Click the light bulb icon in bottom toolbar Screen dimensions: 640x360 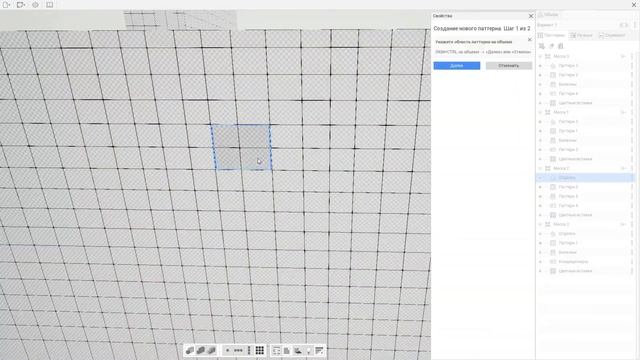309,351
